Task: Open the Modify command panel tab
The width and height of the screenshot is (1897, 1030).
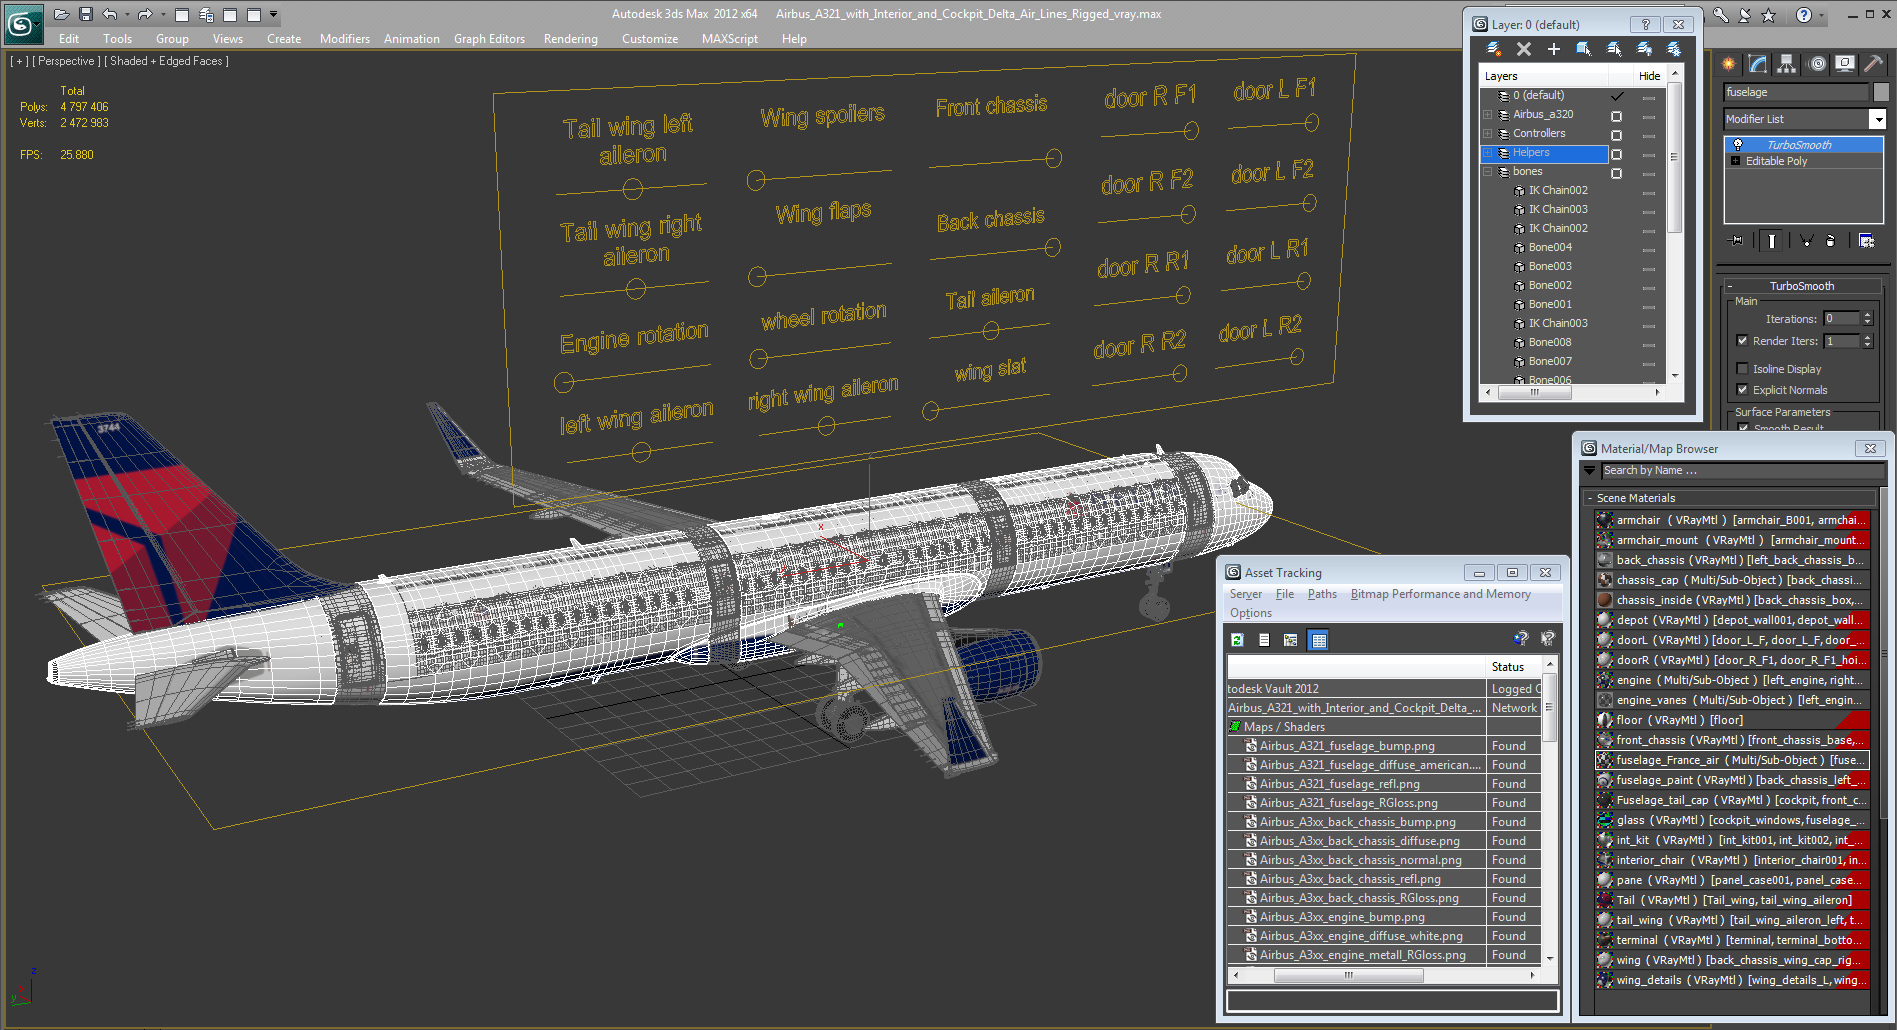Action: pos(1758,64)
